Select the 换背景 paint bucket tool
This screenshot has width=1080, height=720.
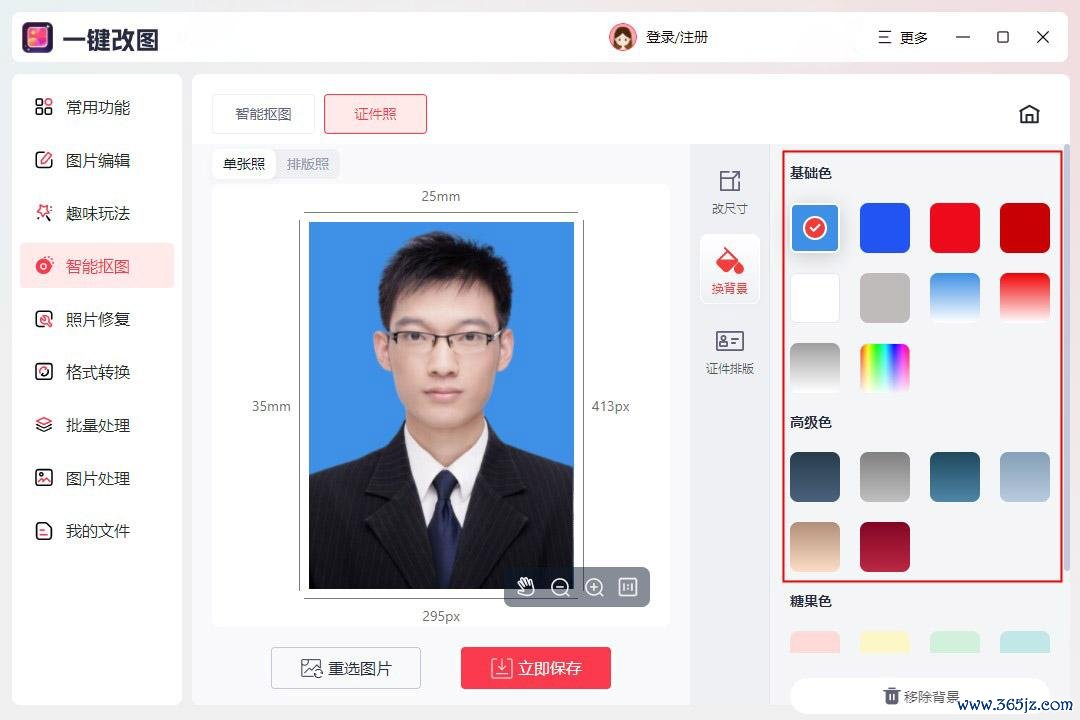[729, 270]
